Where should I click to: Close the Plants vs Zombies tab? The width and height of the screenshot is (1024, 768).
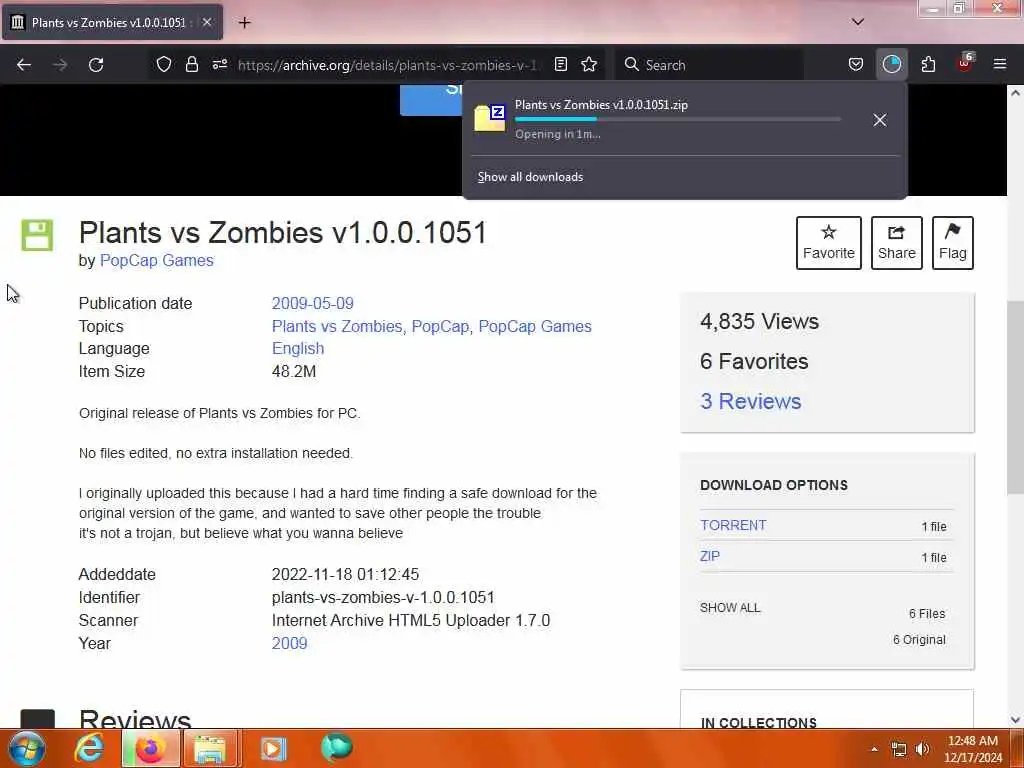pos(206,22)
